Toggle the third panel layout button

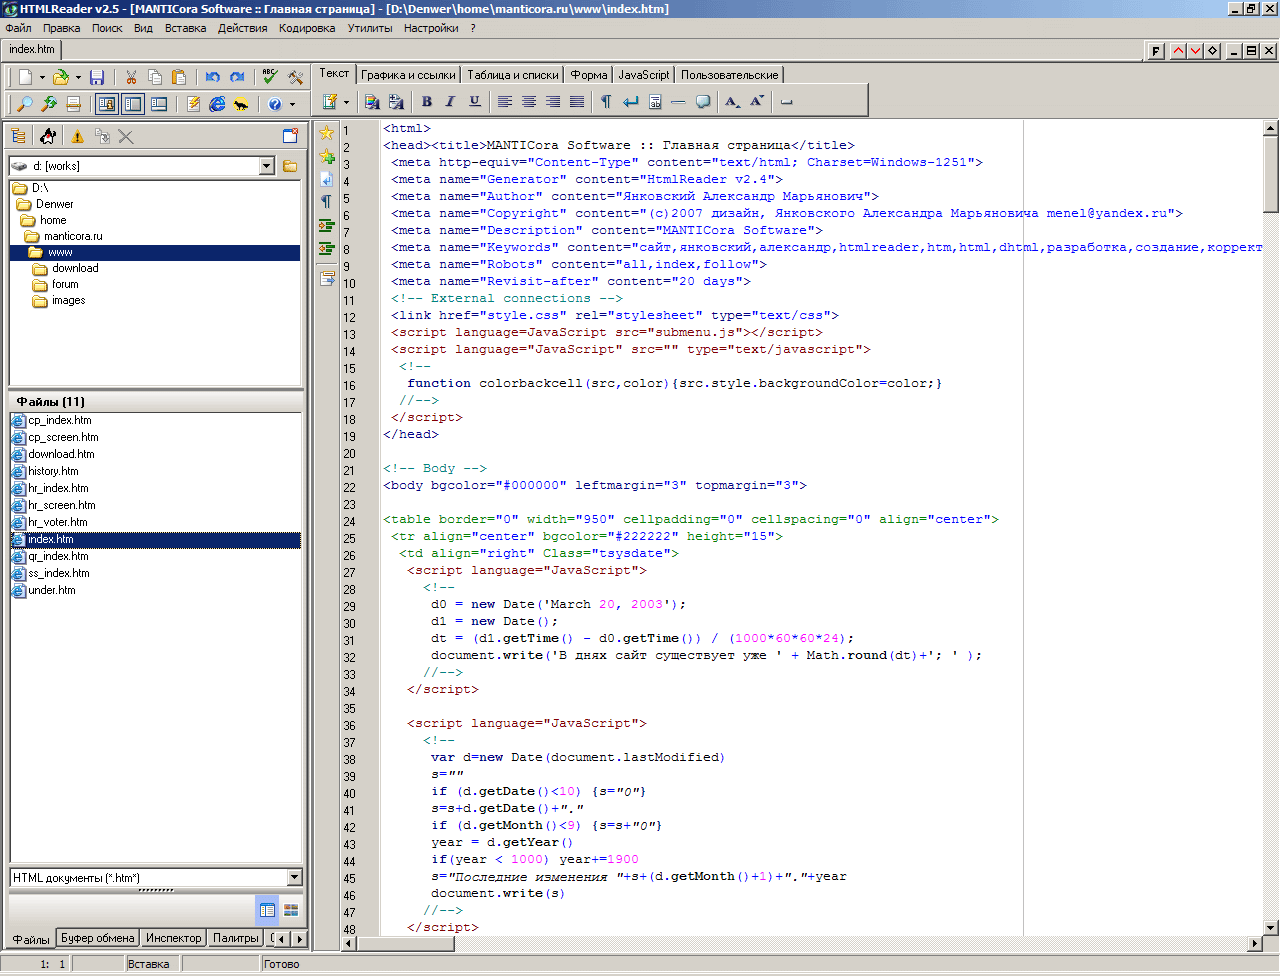159,104
